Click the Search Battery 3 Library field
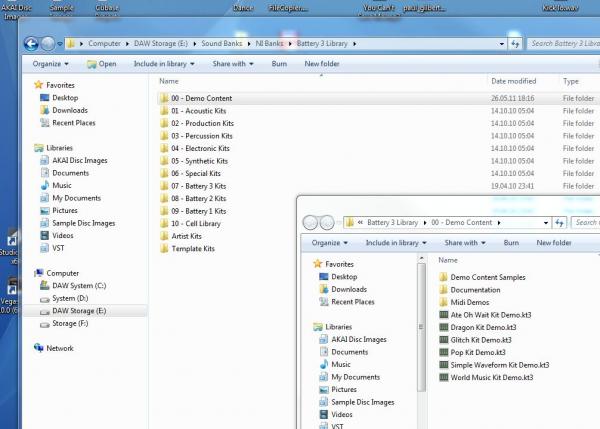The height and width of the screenshot is (429, 600). tap(562, 44)
